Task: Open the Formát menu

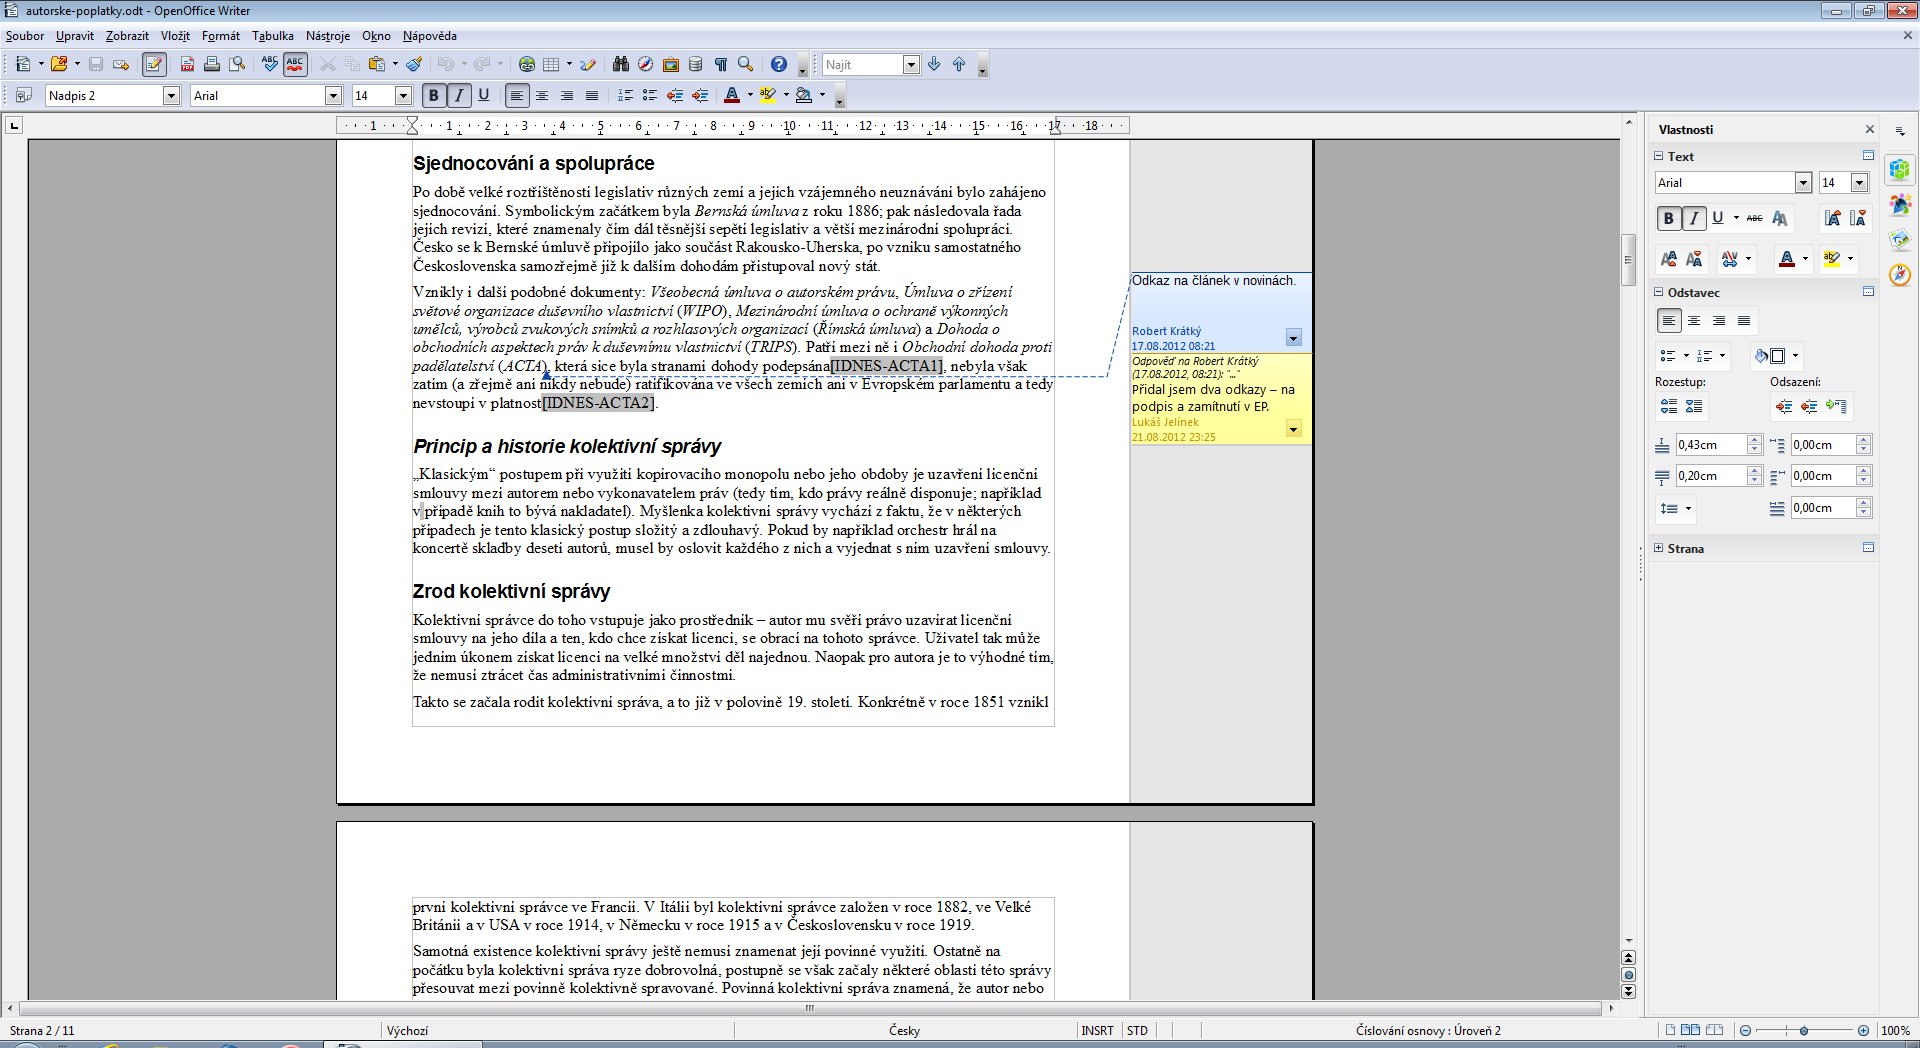Action: [x=221, y=36]
